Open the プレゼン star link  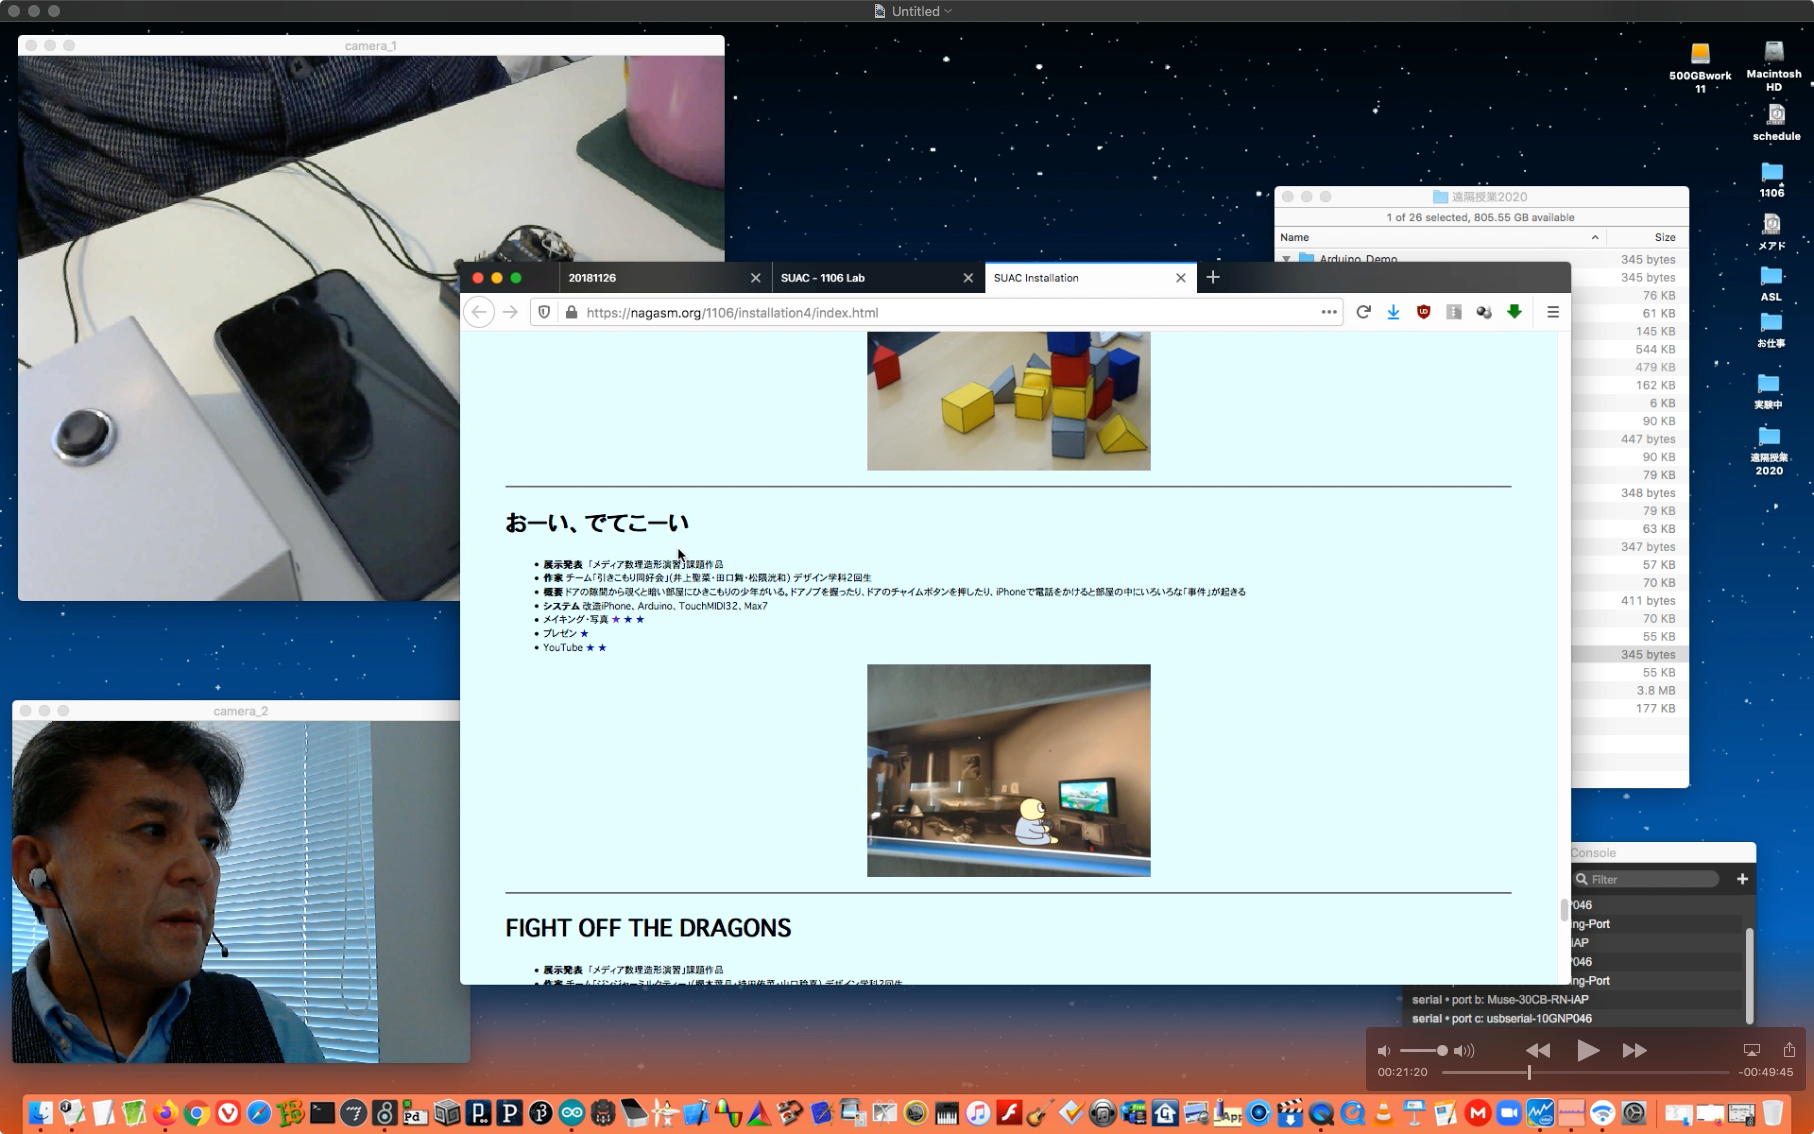(x=584, y=633)
